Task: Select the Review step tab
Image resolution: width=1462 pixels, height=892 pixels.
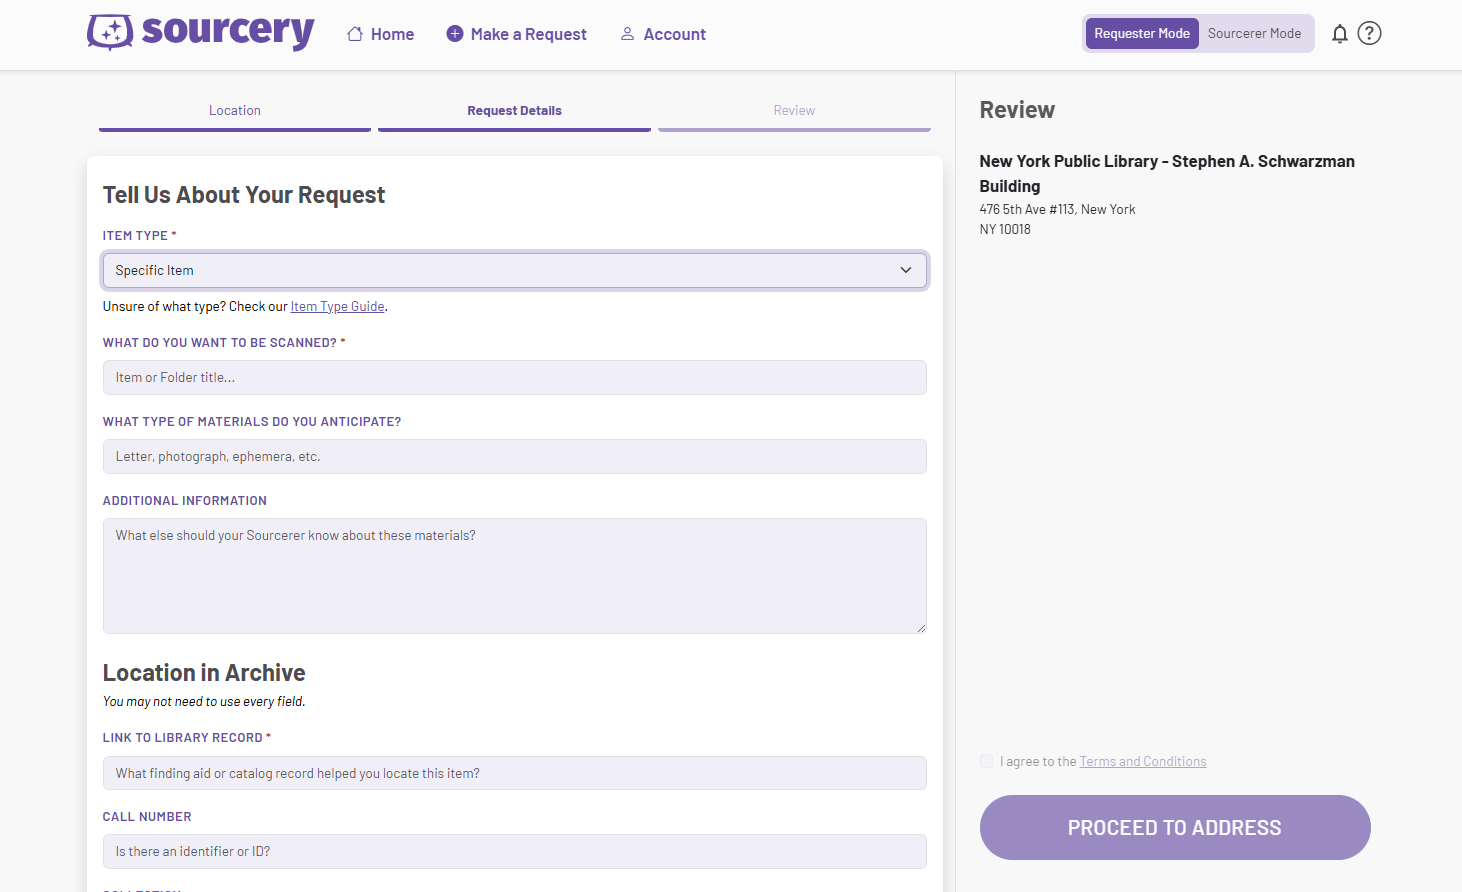Action: pos(794,110)
